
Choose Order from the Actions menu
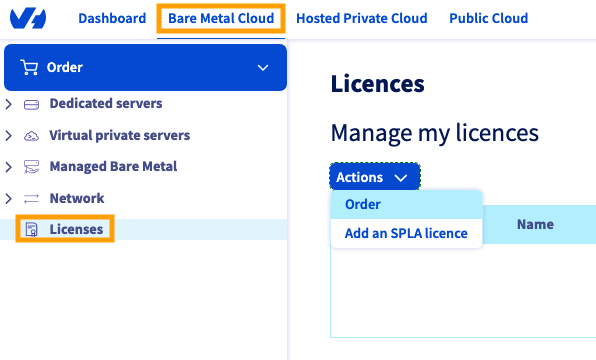coord(406,205)
